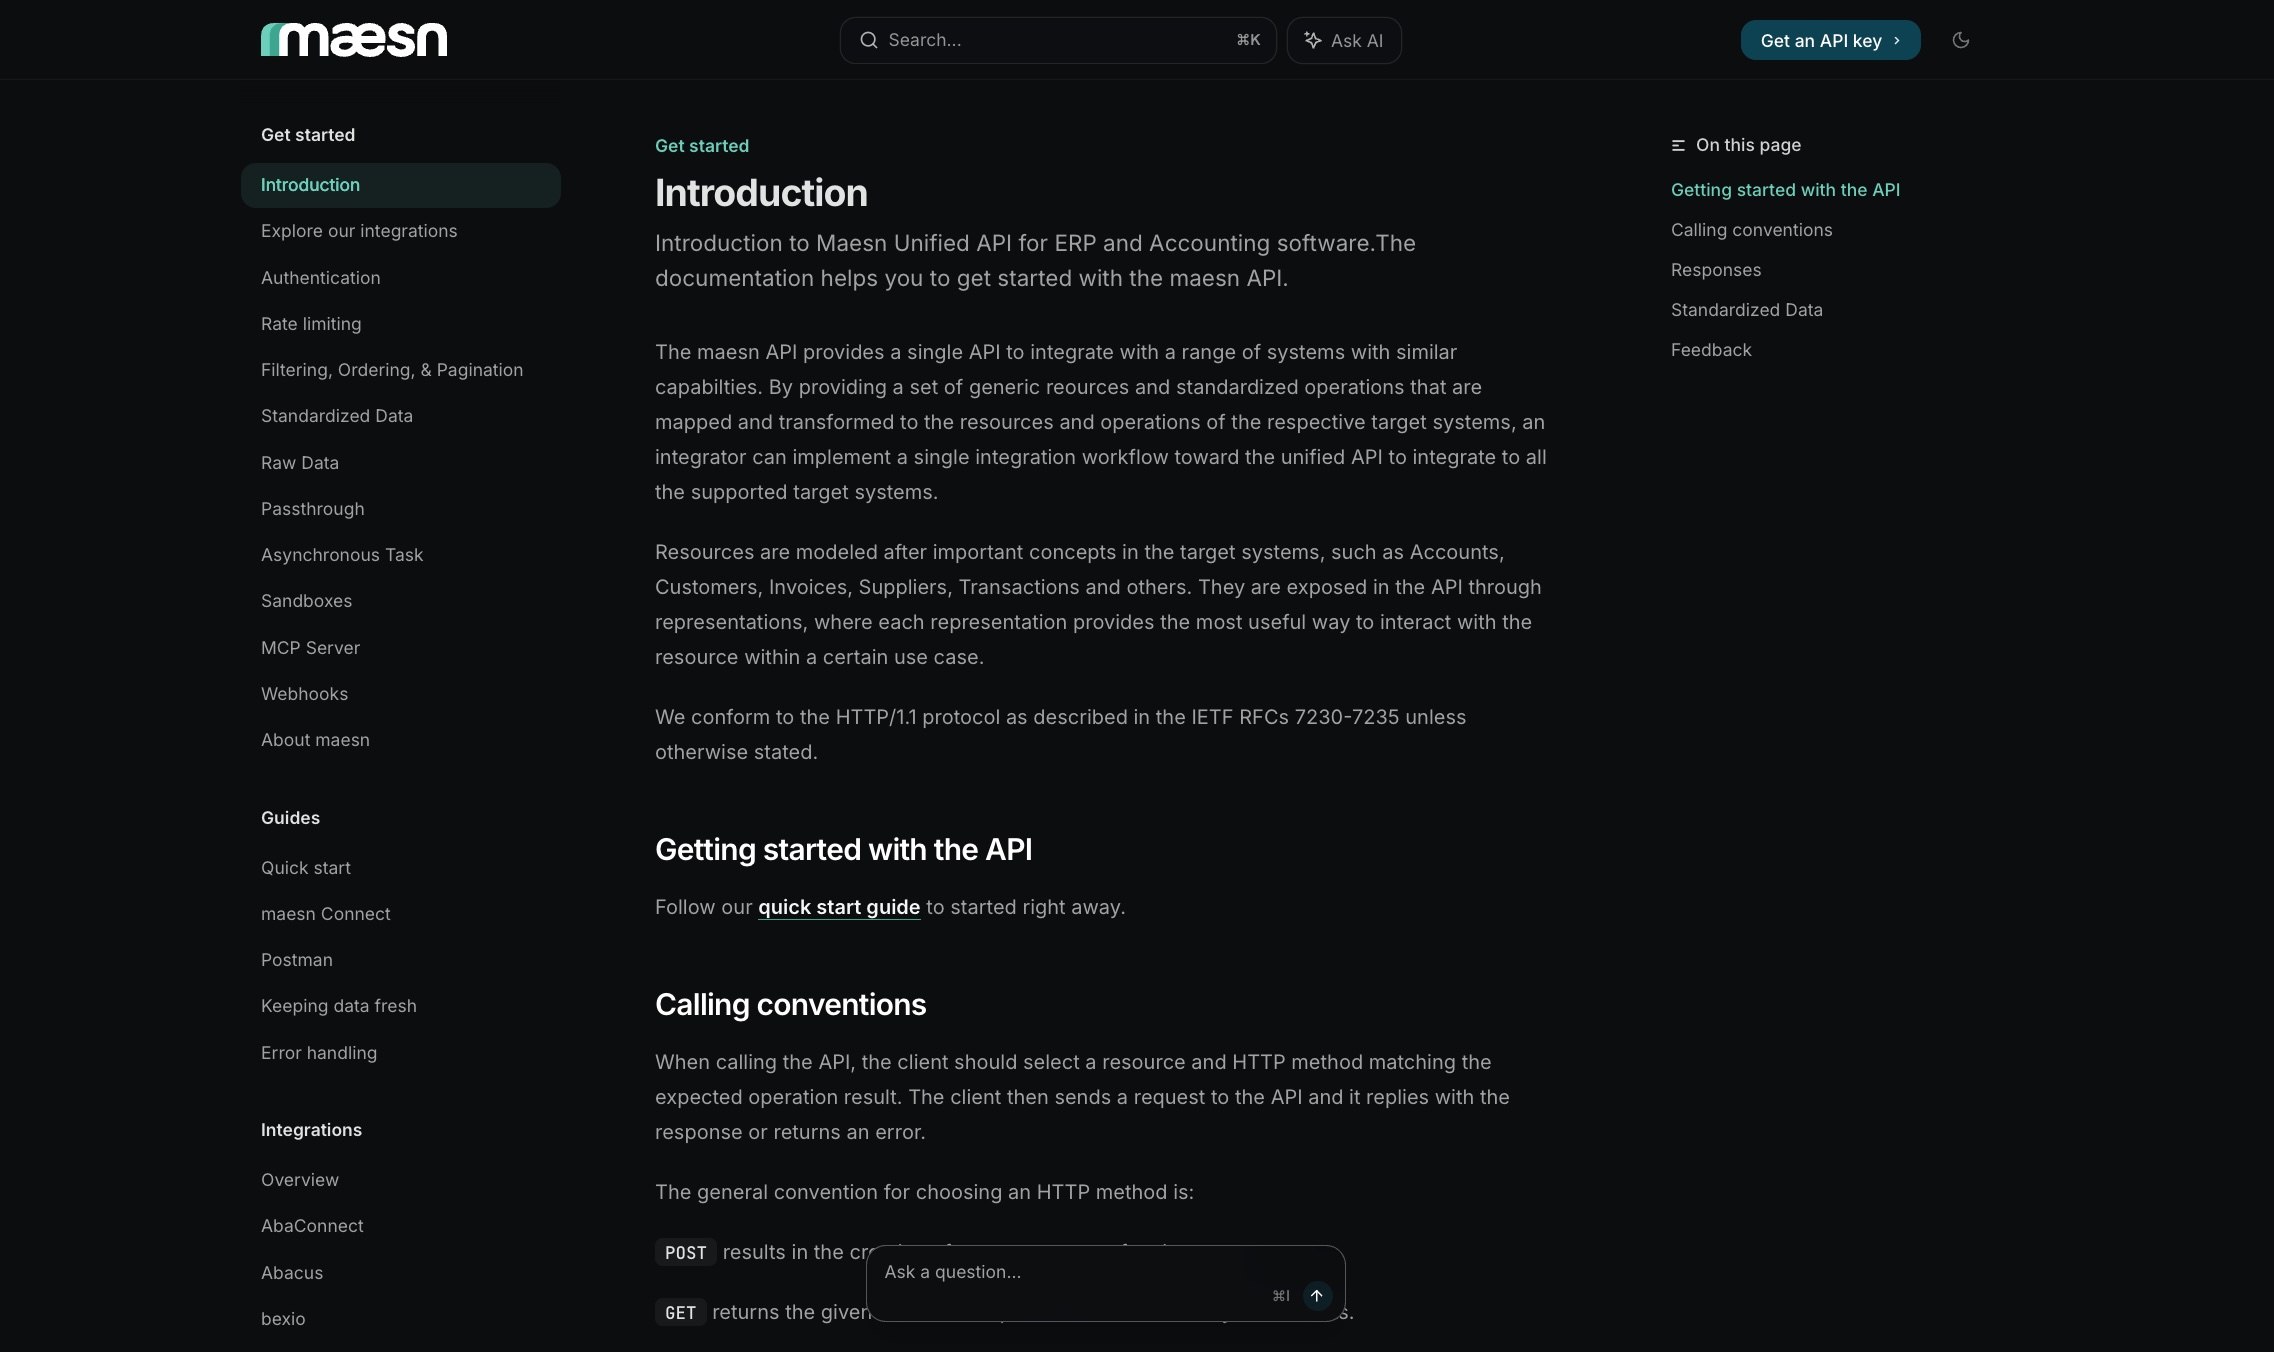Click the search magnifier icon
Viewport: 2274px width, 1352px height.
click(x=869, y=40)
